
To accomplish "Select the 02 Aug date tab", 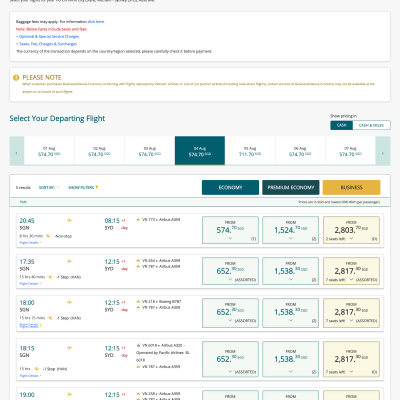I will point(99,151).
